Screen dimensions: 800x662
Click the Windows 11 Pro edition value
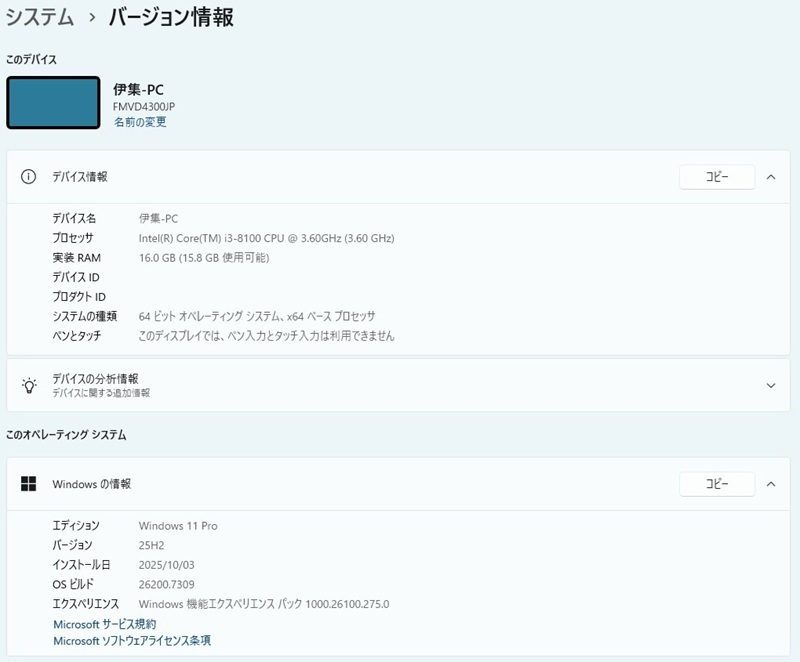(x=178, y=526)
